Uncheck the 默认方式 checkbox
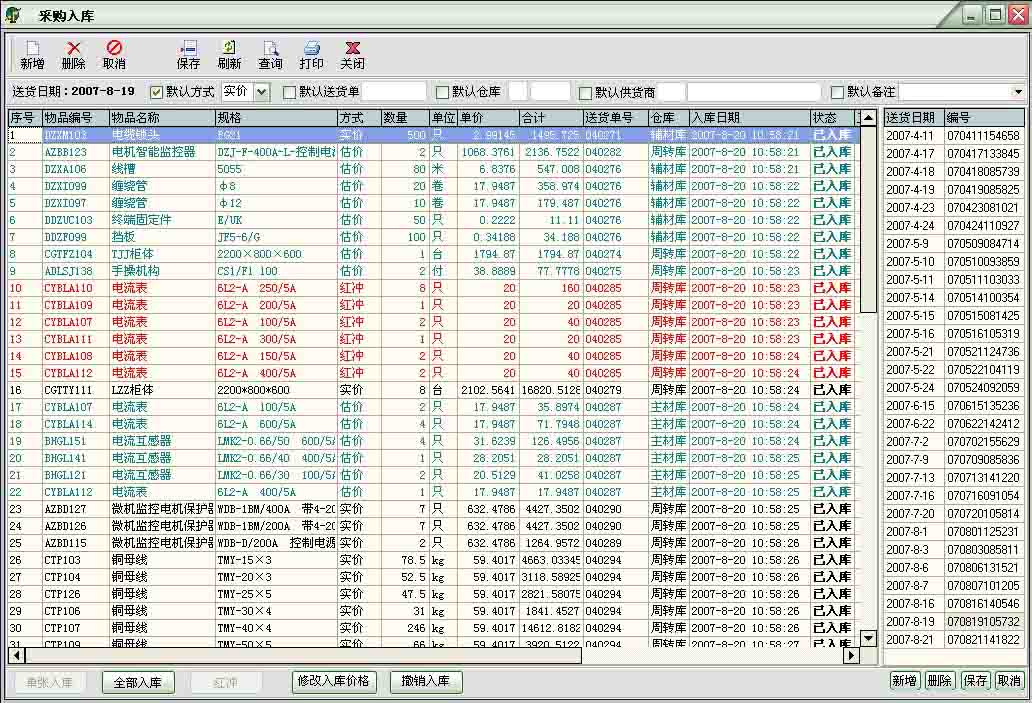Viewport: 1032px width, 703px height. (156, 92)
